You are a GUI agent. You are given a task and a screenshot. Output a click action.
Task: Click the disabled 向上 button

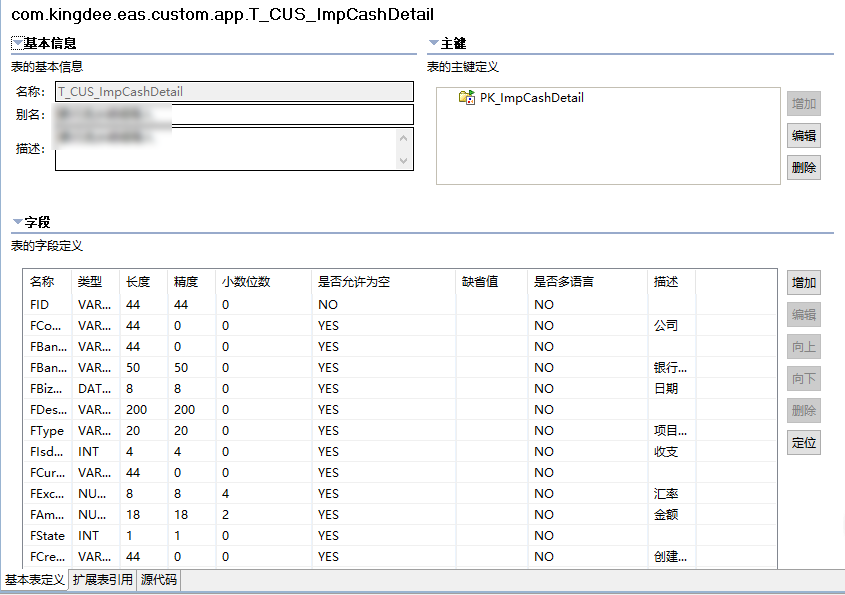tap(804, 347)
